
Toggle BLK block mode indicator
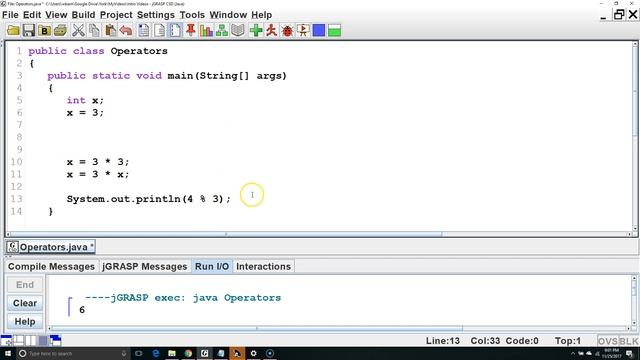[629, 341]
